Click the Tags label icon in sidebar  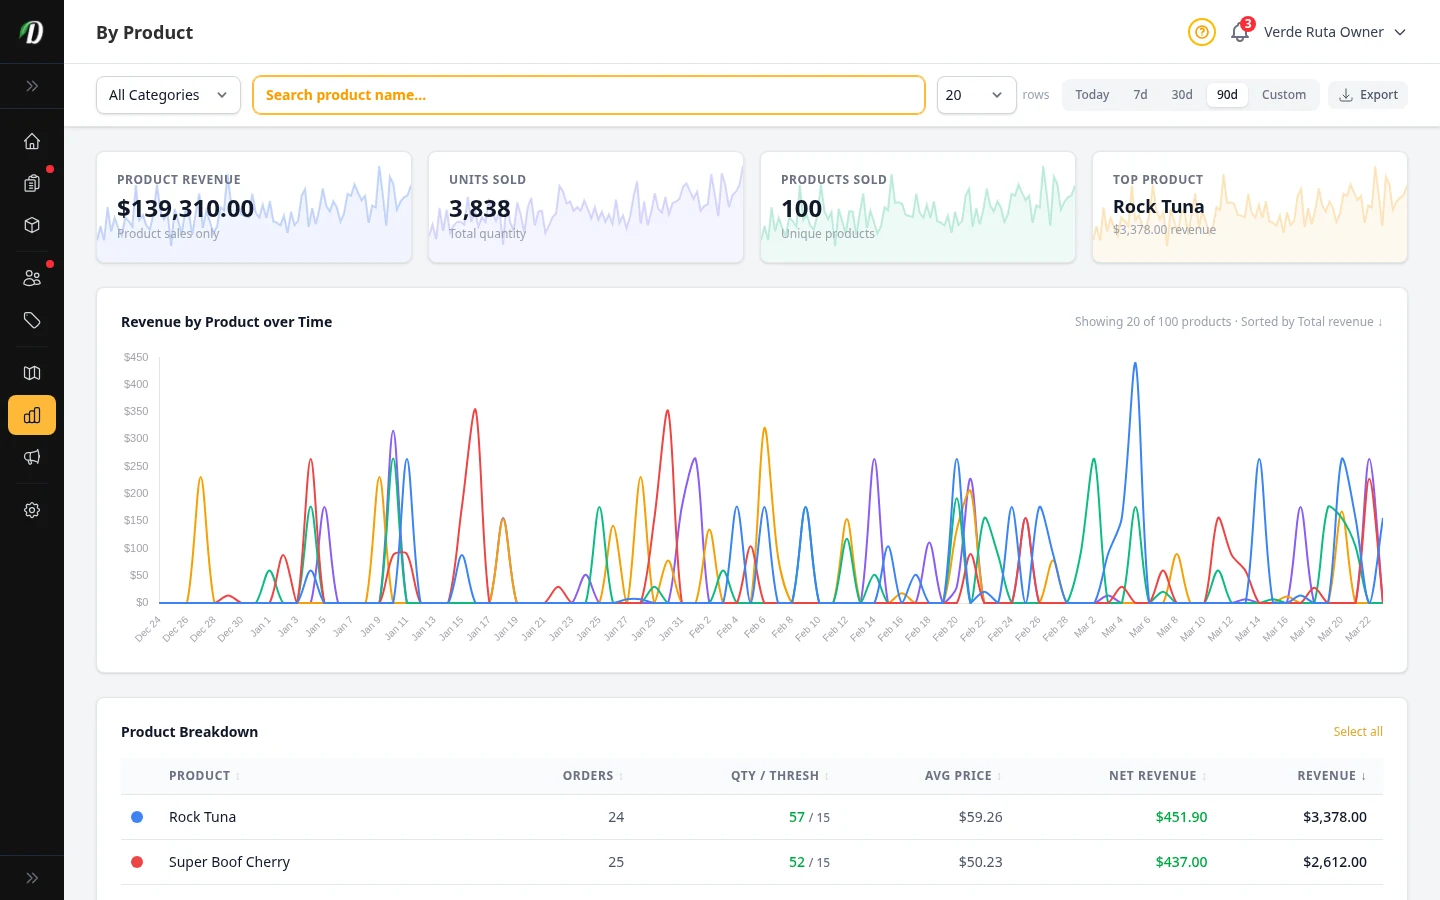(32, 321)
